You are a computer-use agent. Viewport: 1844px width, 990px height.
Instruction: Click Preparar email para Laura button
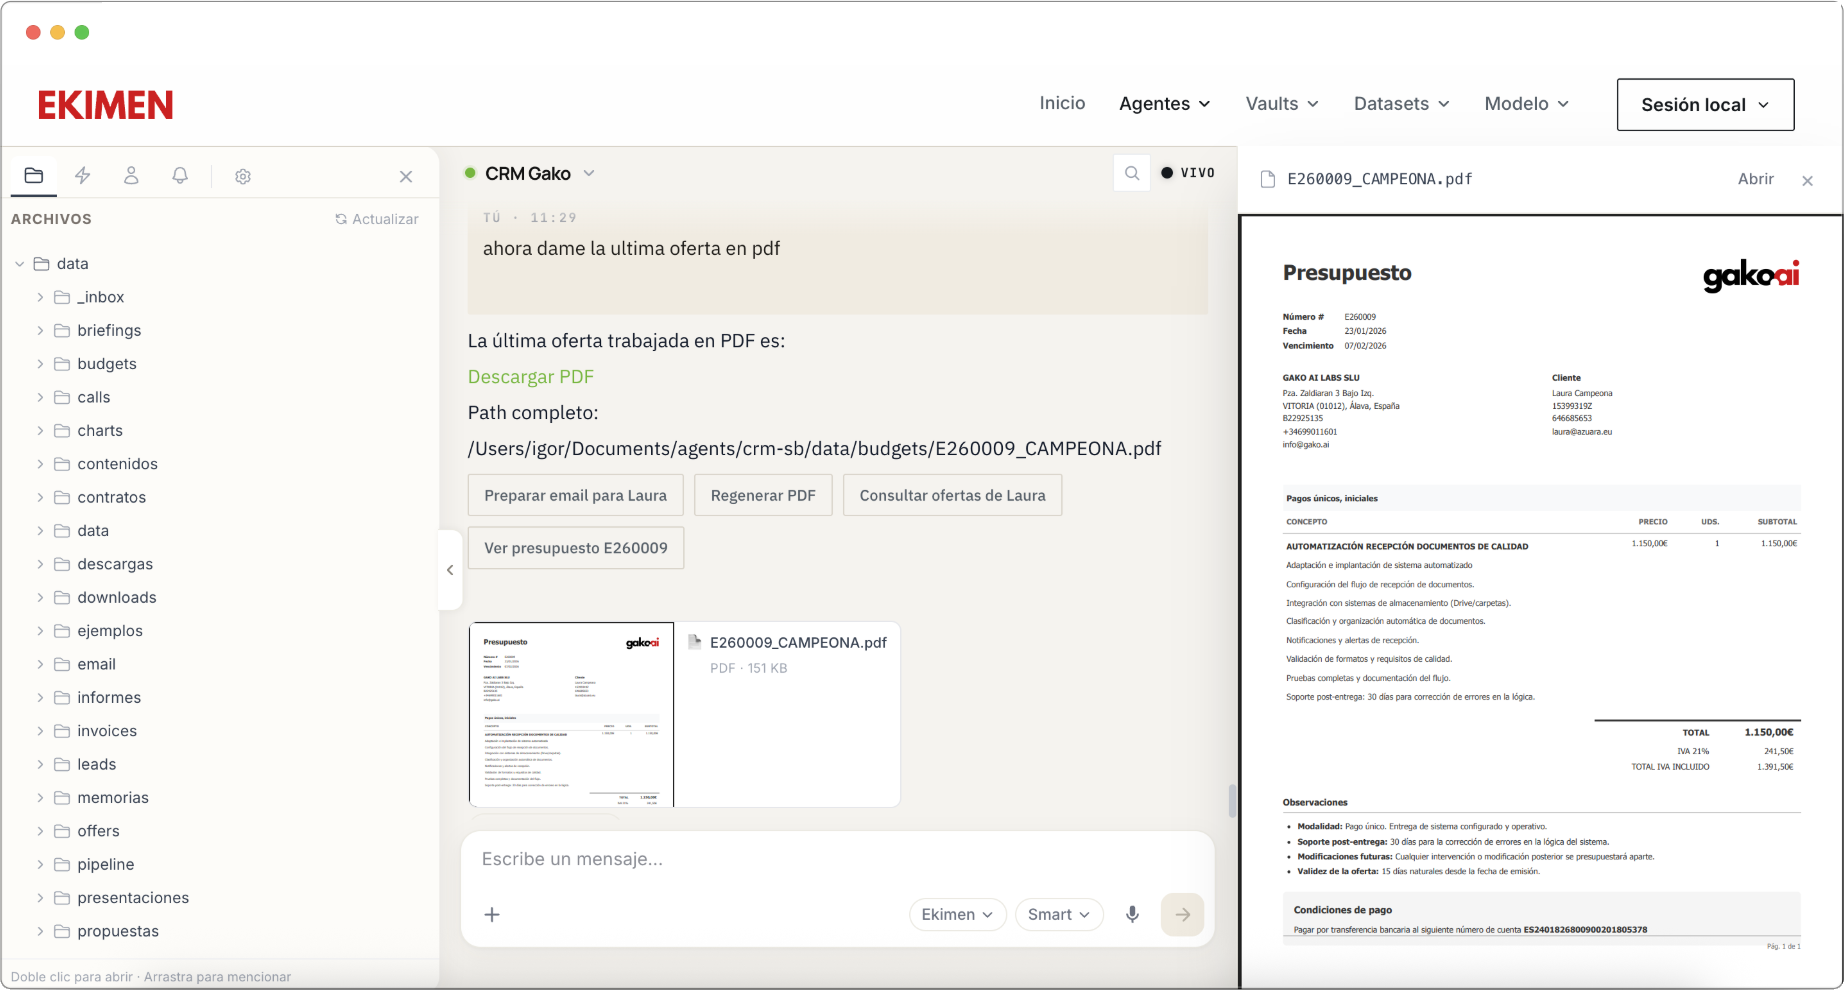coord(576,495)
